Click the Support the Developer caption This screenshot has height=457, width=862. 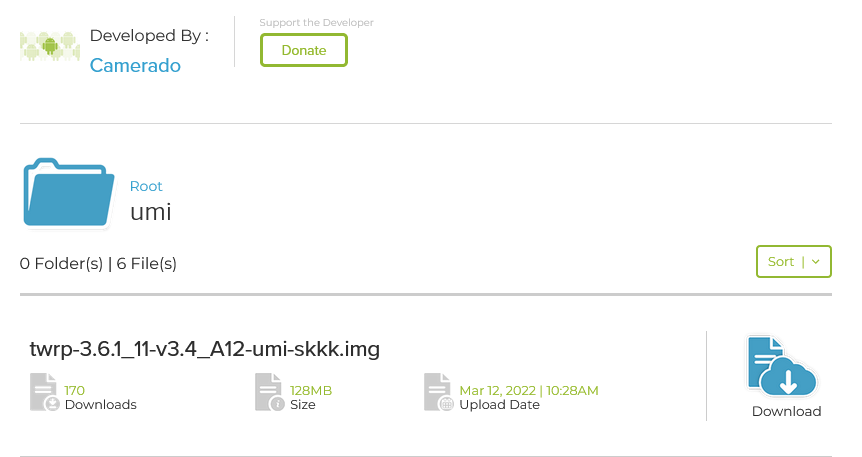316,23
